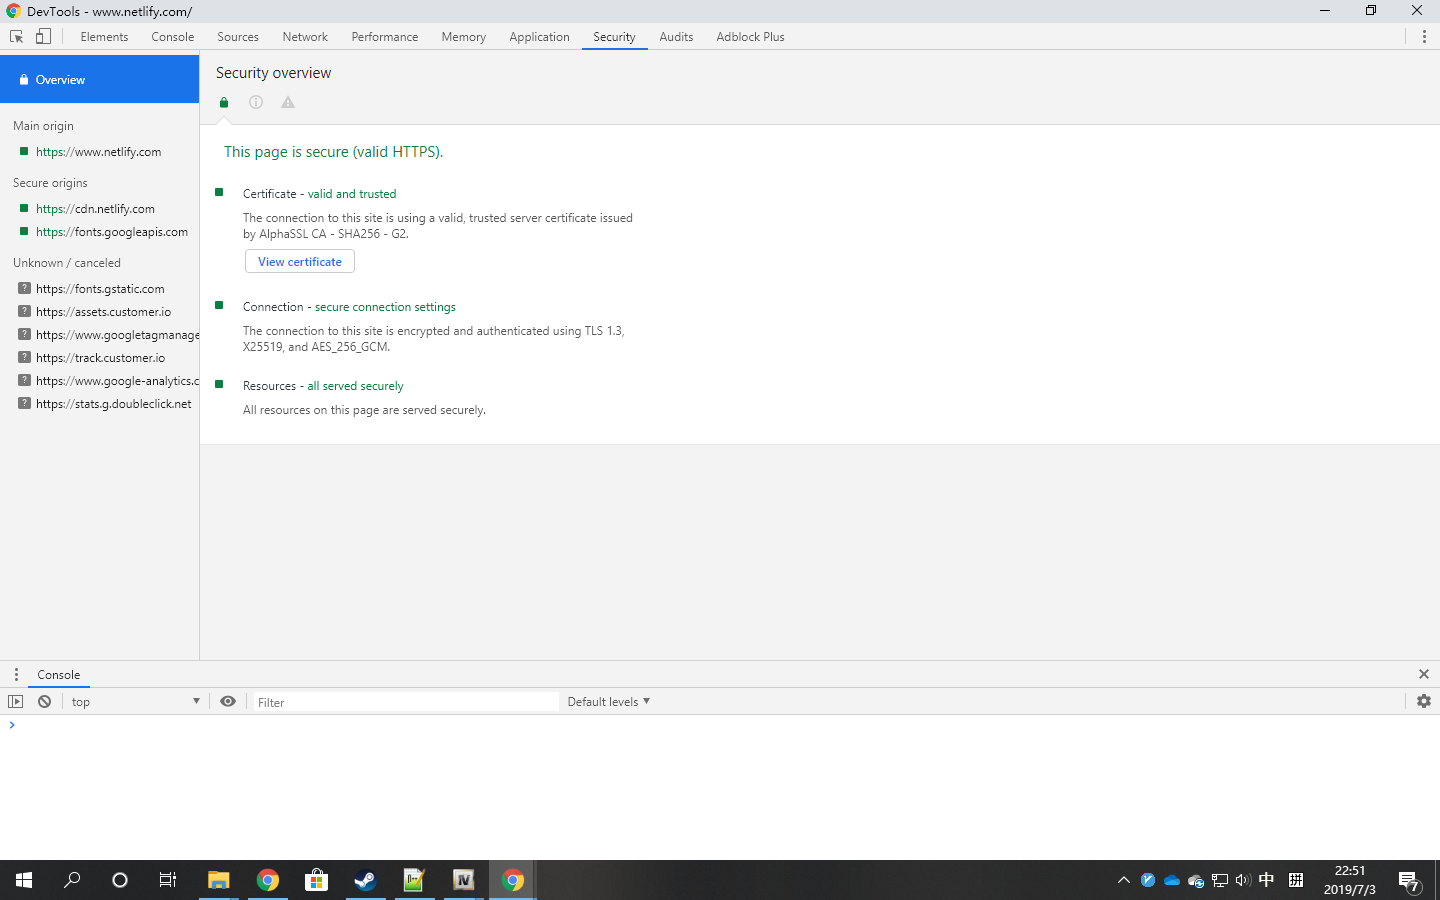
Task: Click the 'valid and trusted' certificate text
Action: [352, 194]
